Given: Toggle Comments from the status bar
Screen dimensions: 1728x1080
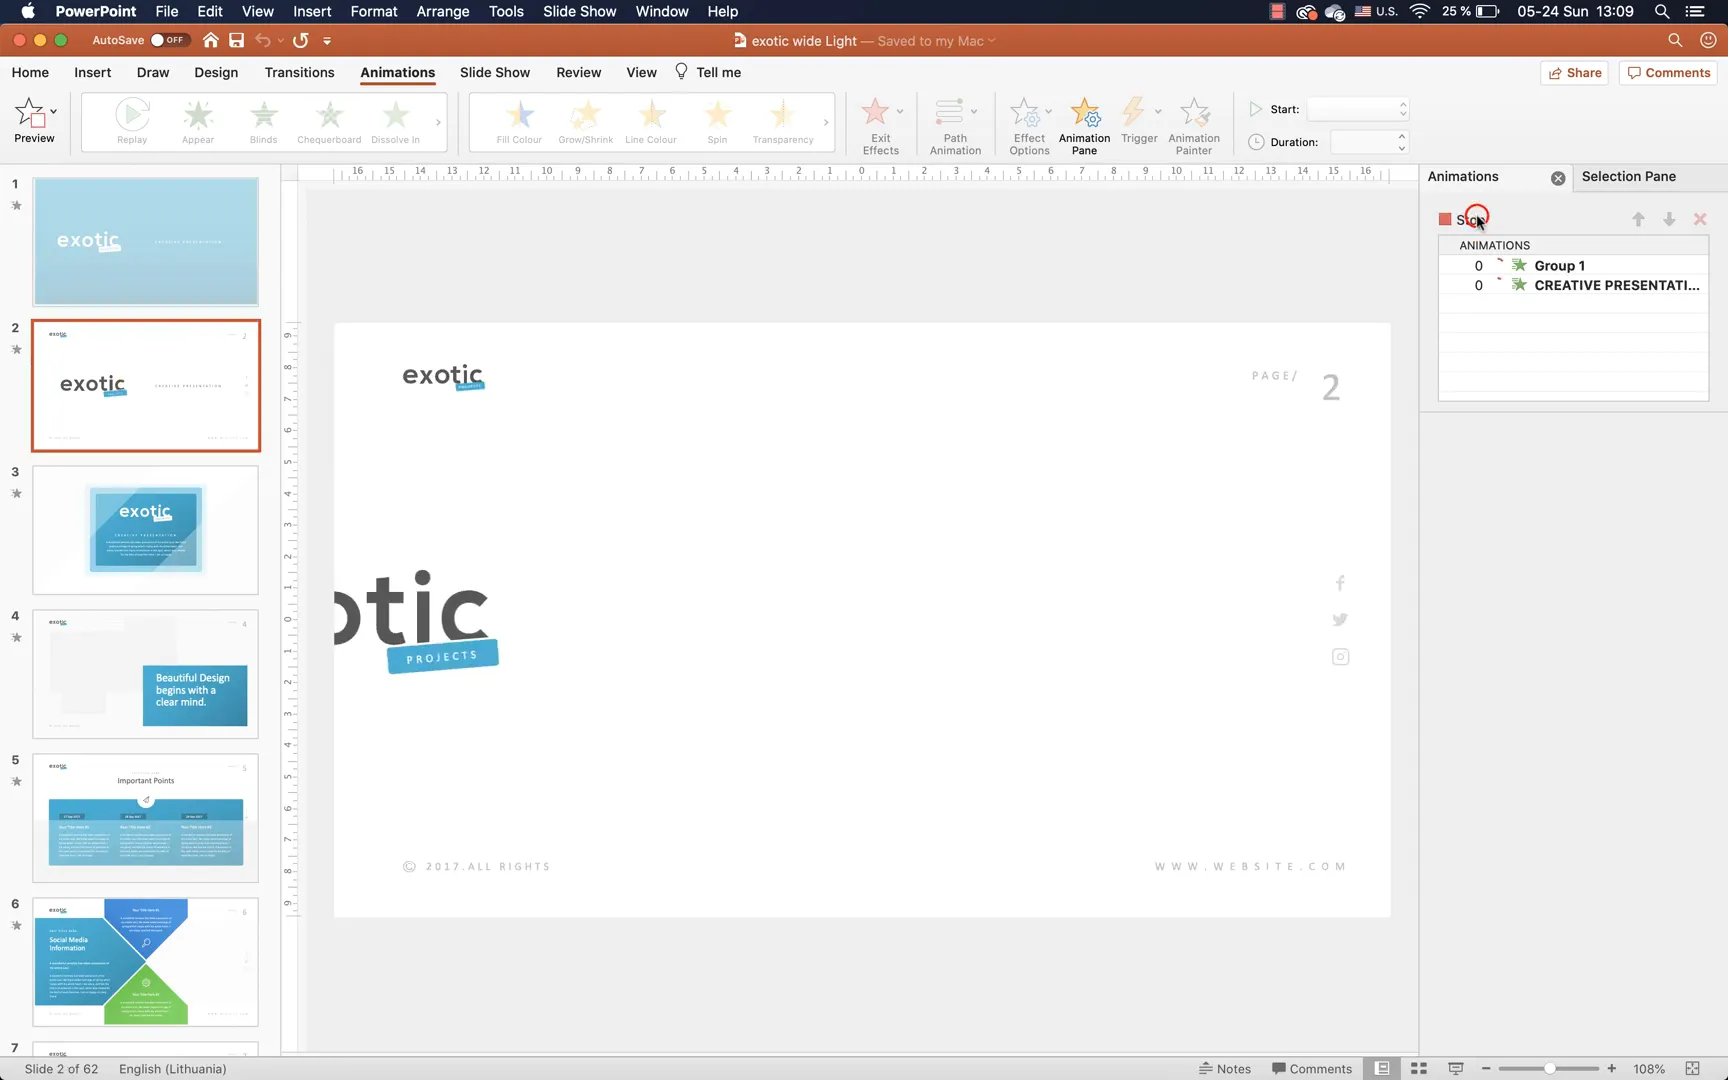Looking at the screenshot, I should click(x=1312, y=1068).
